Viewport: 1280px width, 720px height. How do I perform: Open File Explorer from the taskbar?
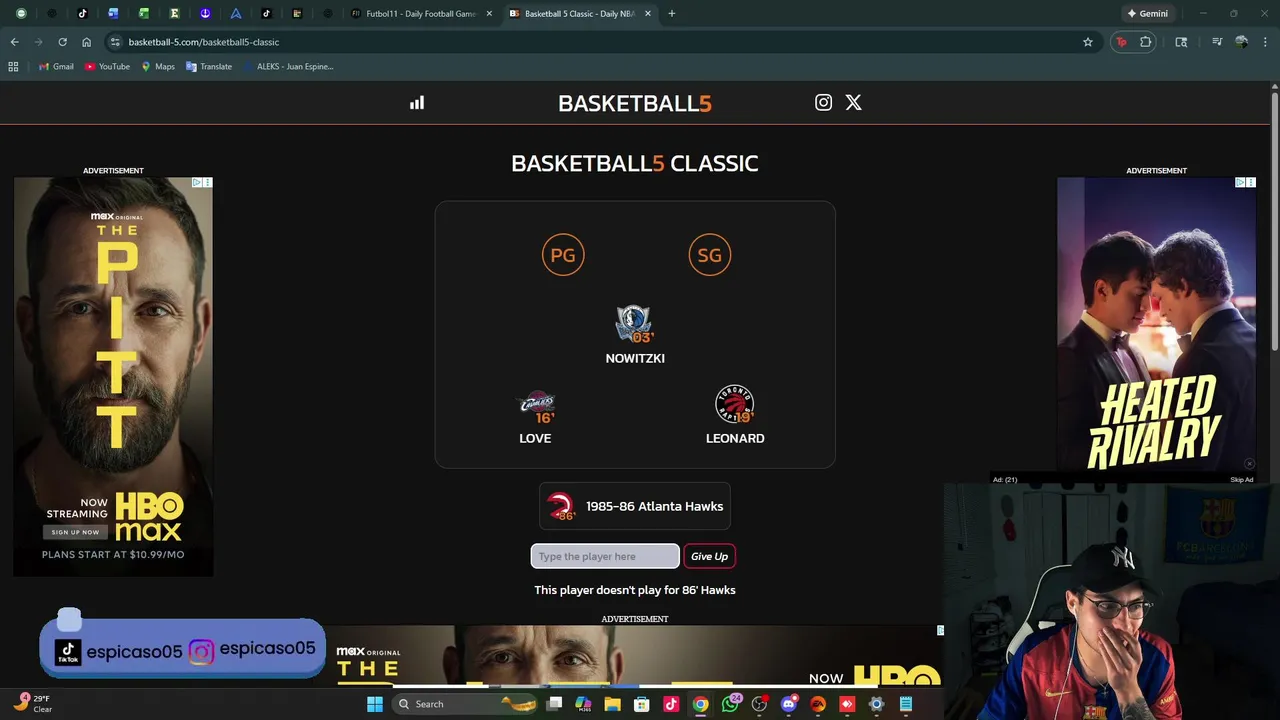tap(612, 704)
